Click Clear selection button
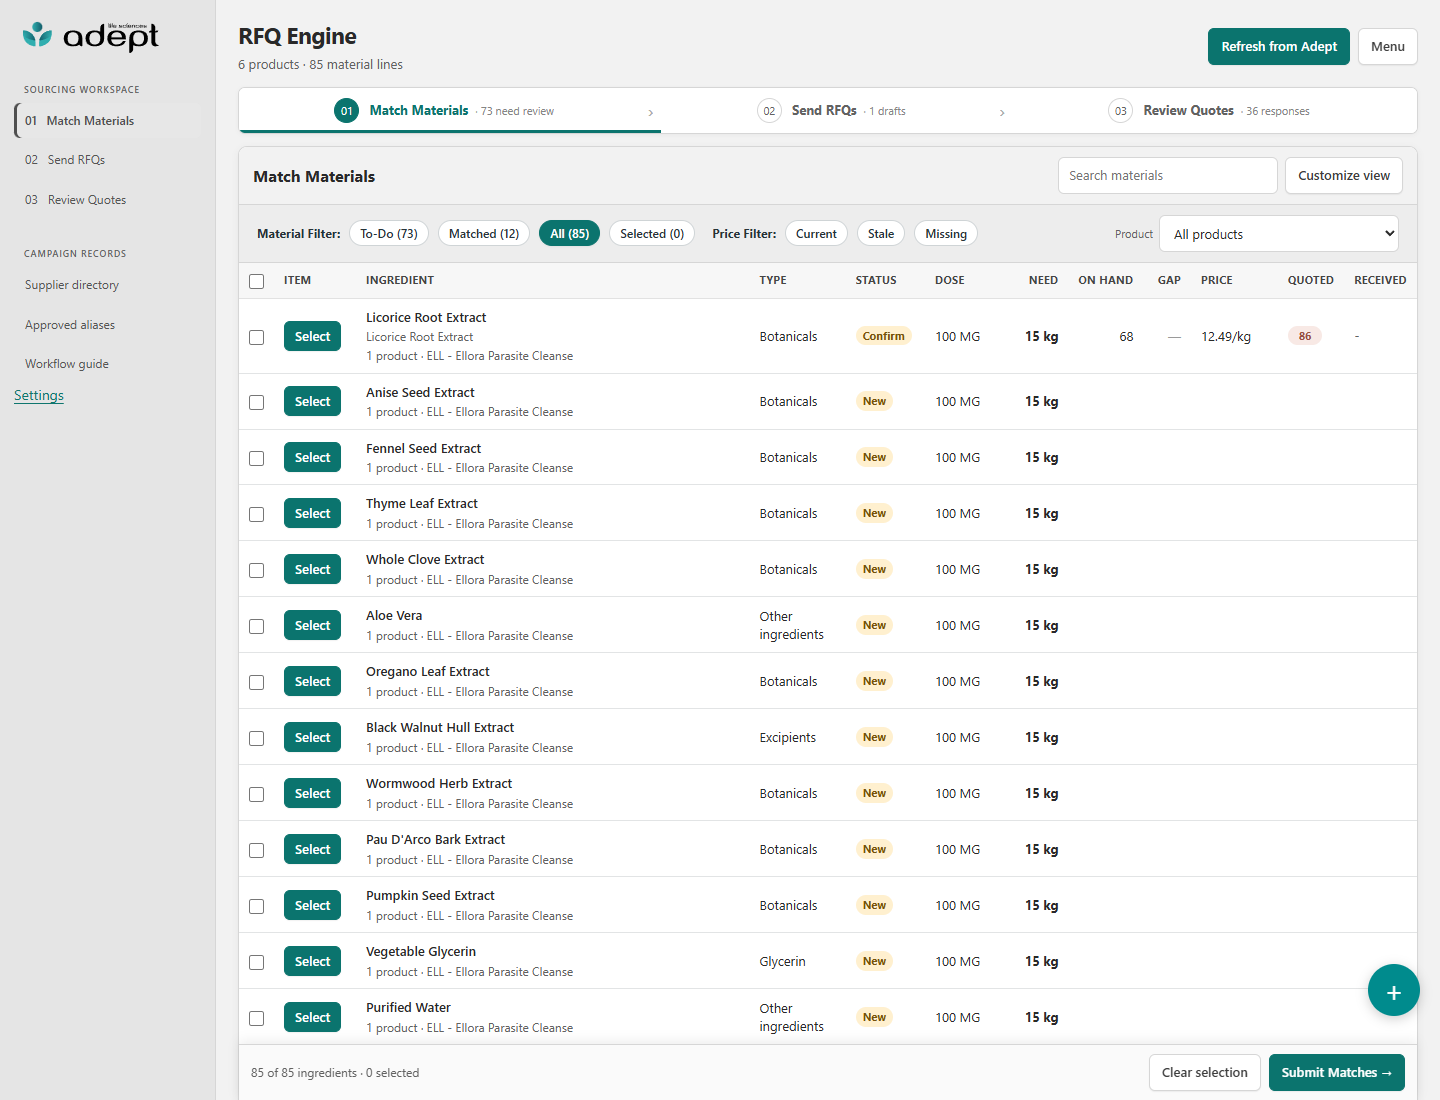The height and width of the screenshot is (1100, 1440). tap(1205, 1072)
